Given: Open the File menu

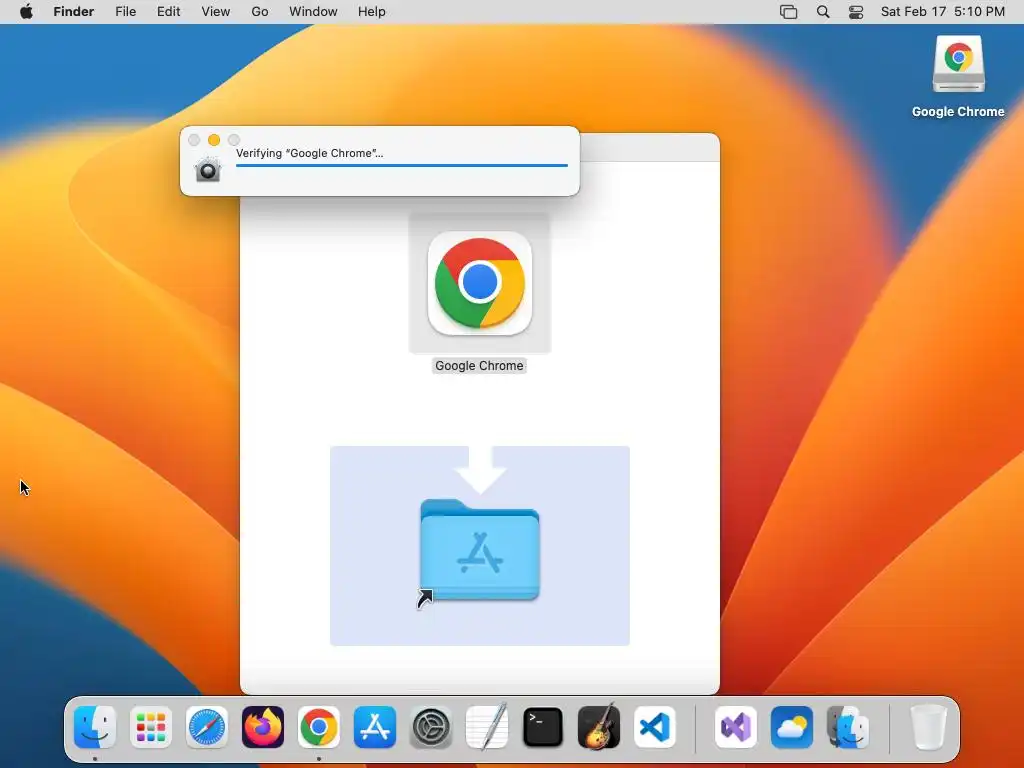Looking at the screenshot, I should (125, 12).
